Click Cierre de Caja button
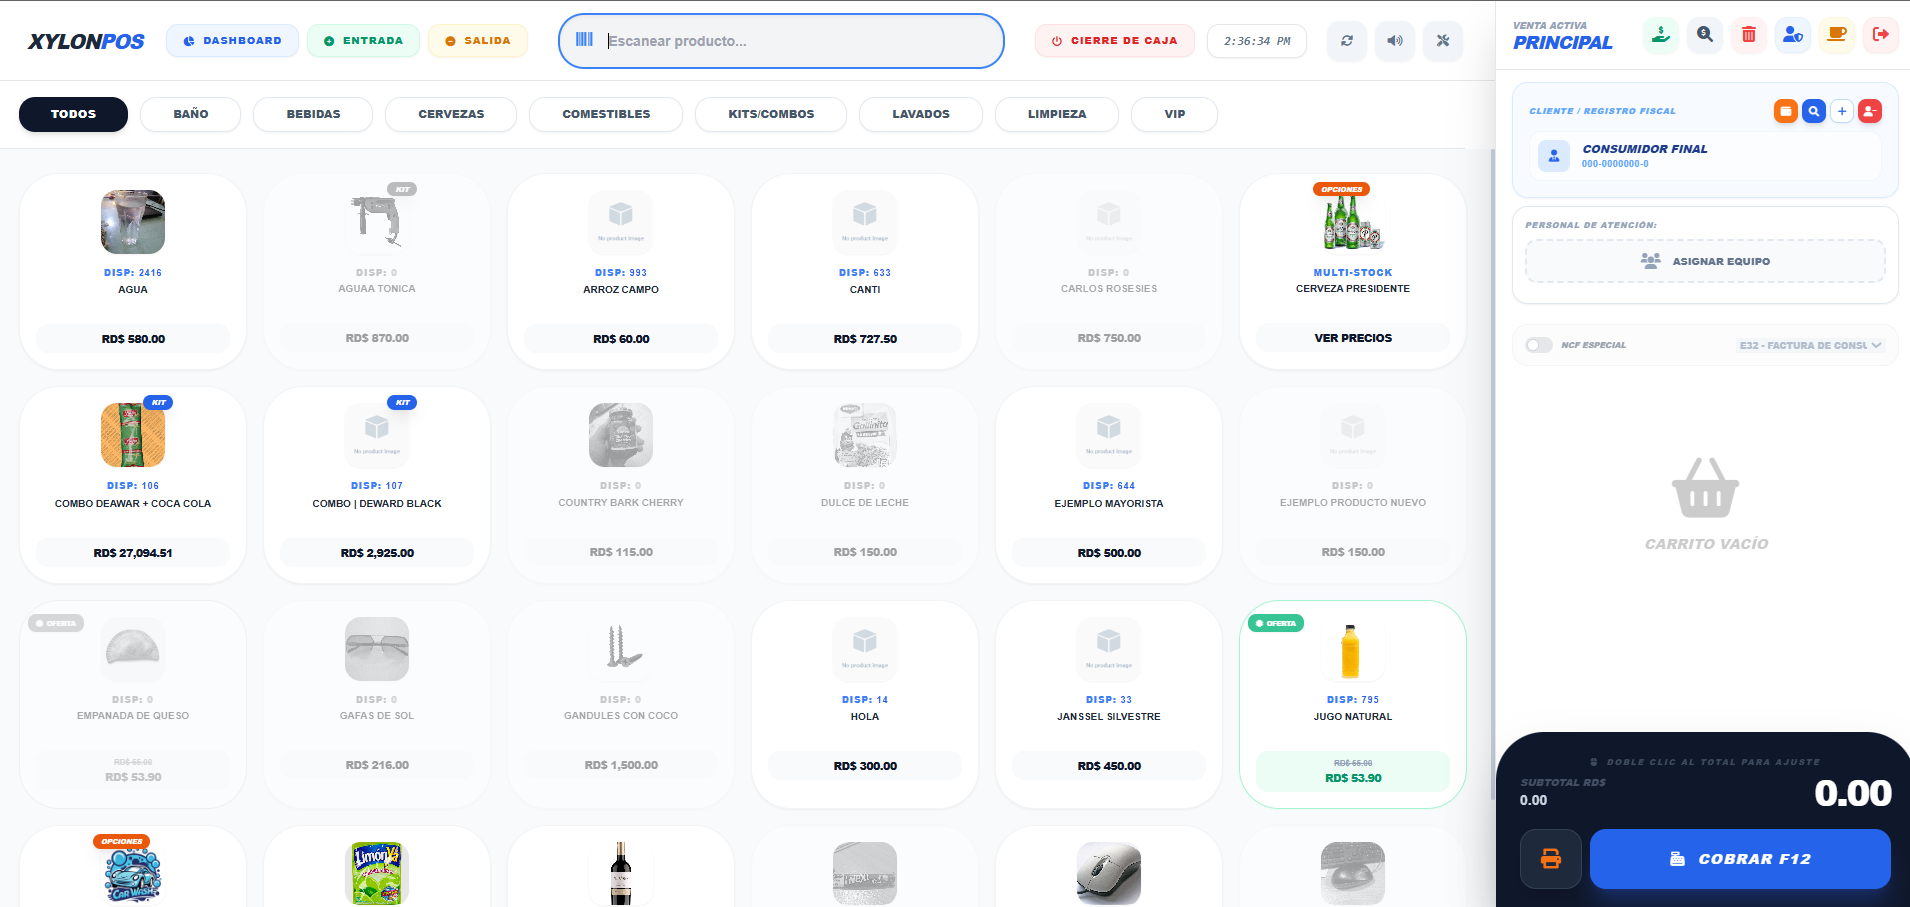This screenshot has width=1910, height=907. [1114, 41]
